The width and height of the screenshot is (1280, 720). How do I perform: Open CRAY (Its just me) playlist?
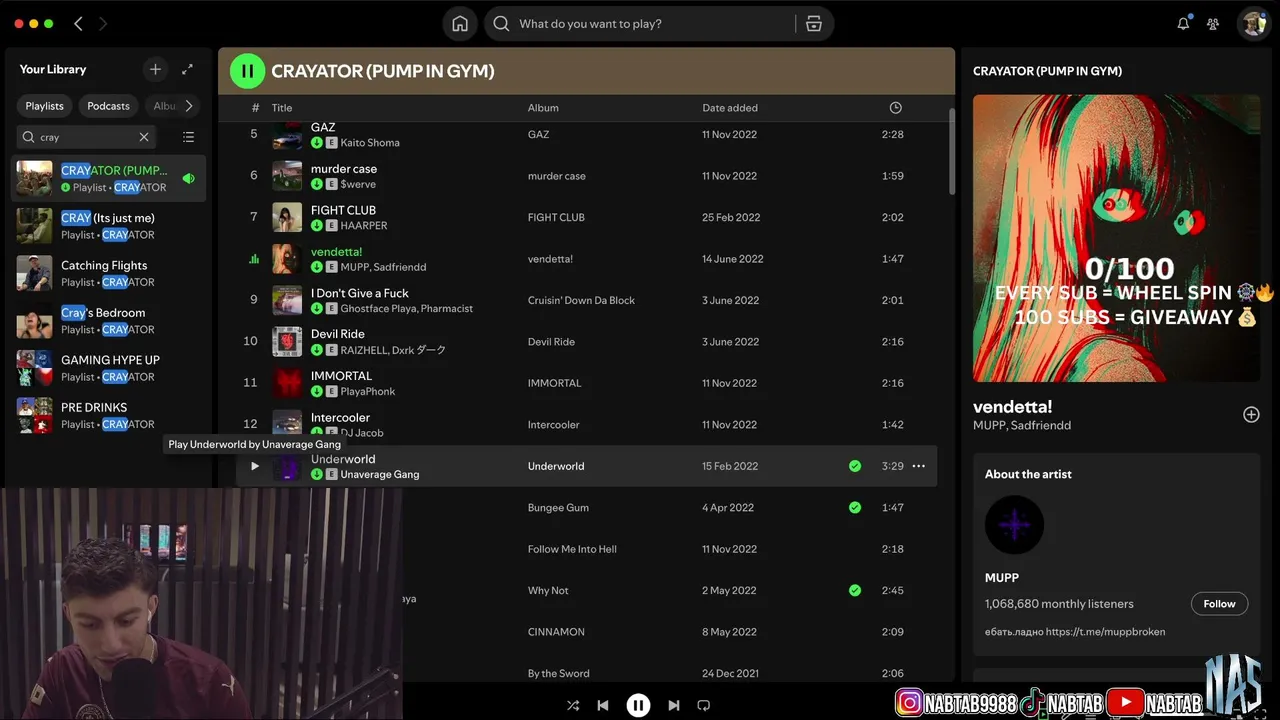[x=108, y=226]
